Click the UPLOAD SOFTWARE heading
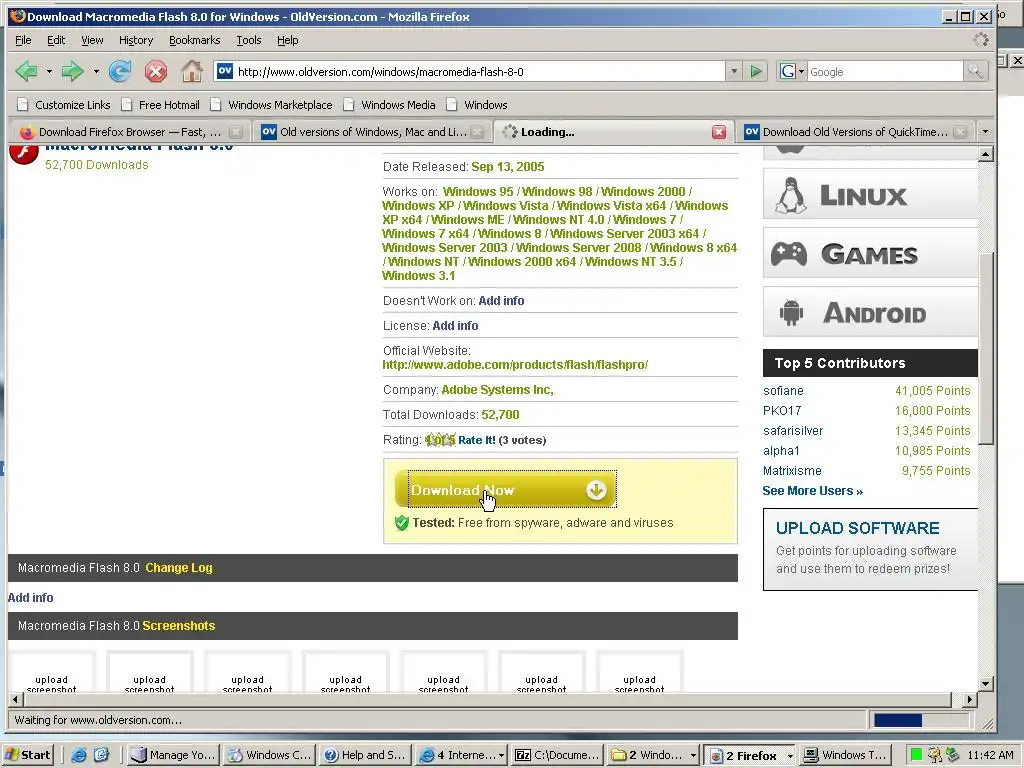 [x=857, y=528]
